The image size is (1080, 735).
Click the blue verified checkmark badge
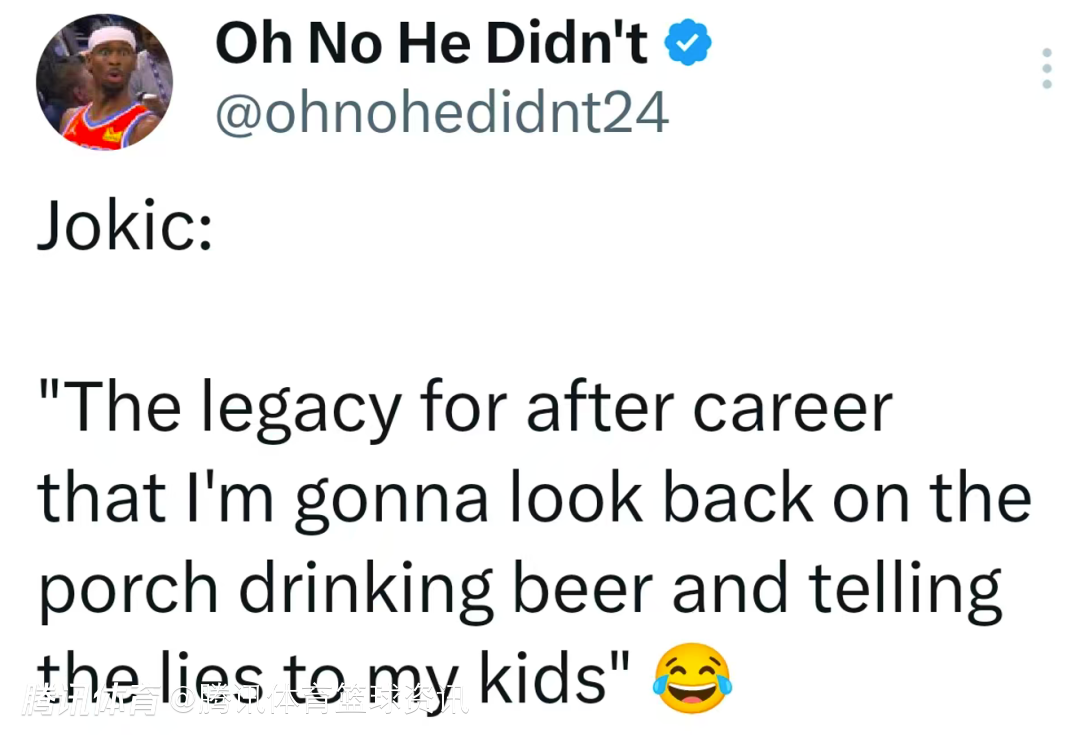[x=688, y=43]
